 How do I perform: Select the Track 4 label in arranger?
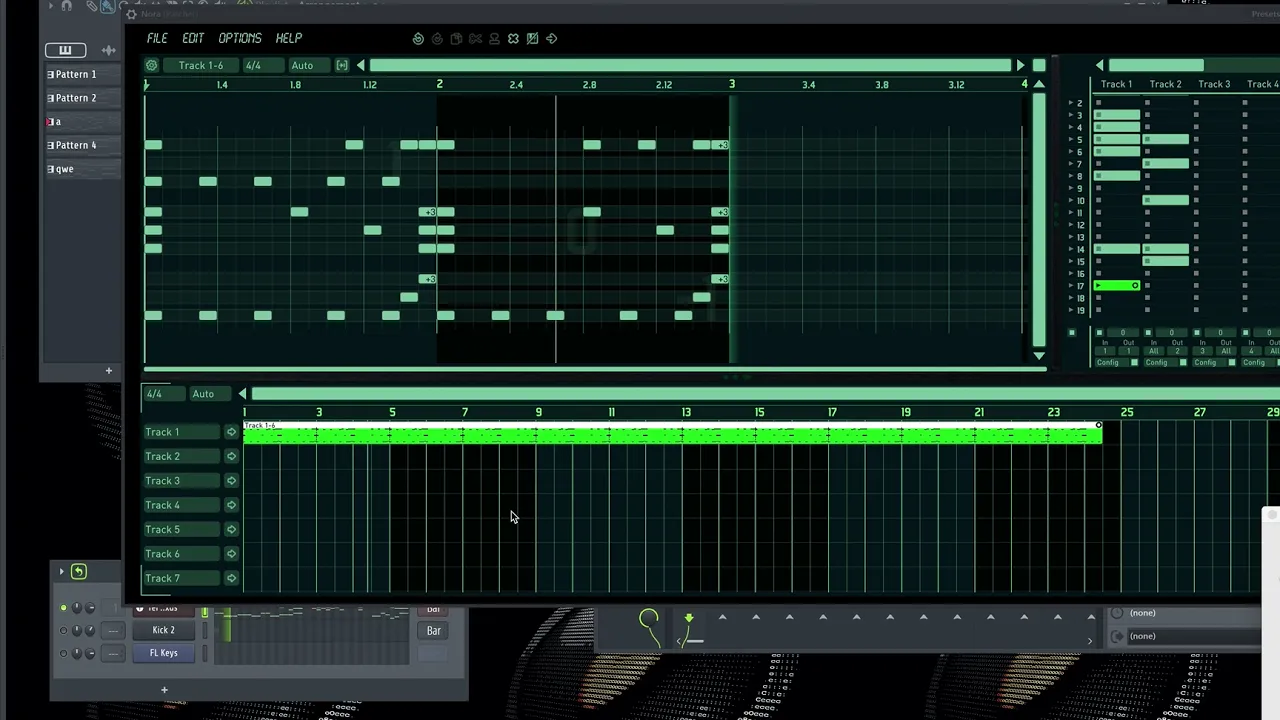(x=181, y=505)
